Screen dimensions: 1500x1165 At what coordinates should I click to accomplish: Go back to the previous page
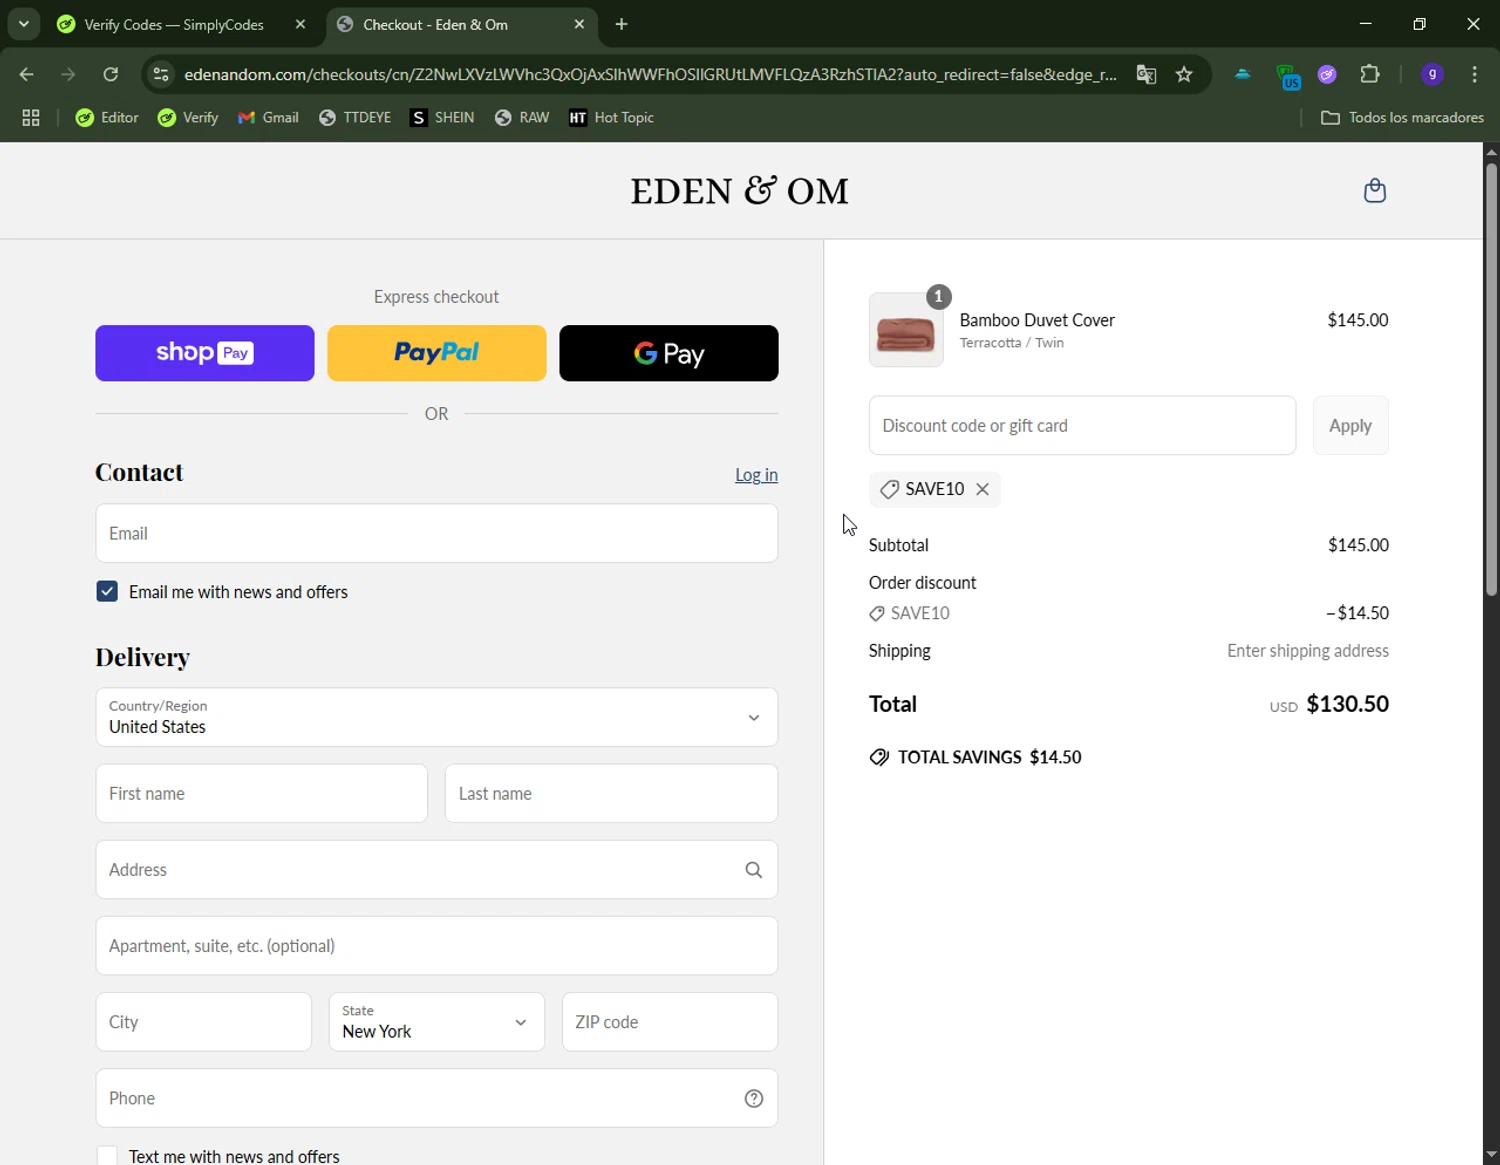pos(27,74)
